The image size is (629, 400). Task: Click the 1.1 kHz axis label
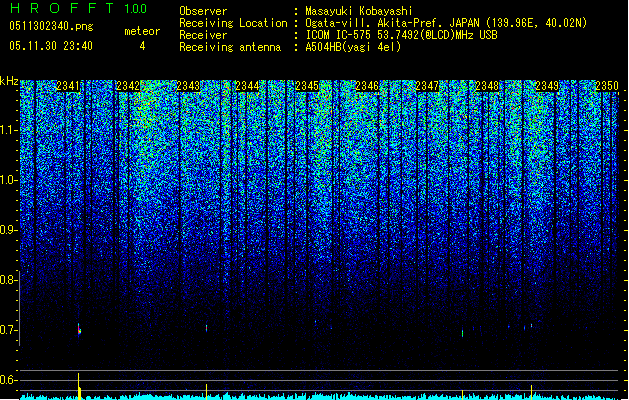click(x=9, y=130)
